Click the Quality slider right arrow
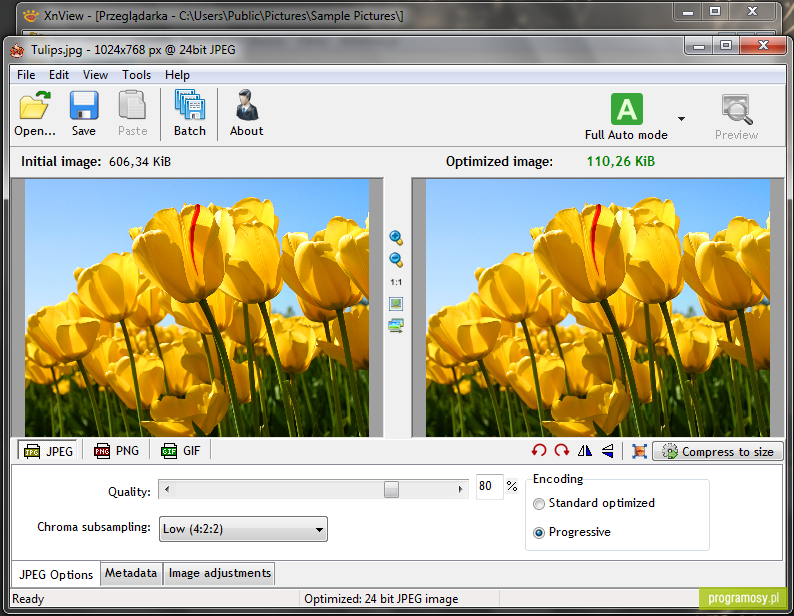The image size is (794, 616). click(x=460, y=489)
